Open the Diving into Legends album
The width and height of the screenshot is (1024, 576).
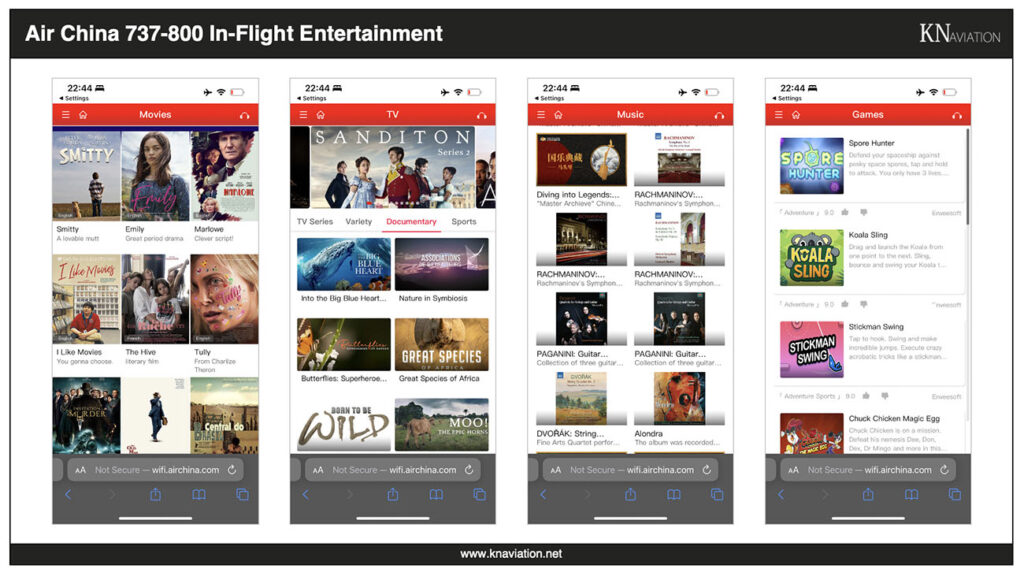581,160
